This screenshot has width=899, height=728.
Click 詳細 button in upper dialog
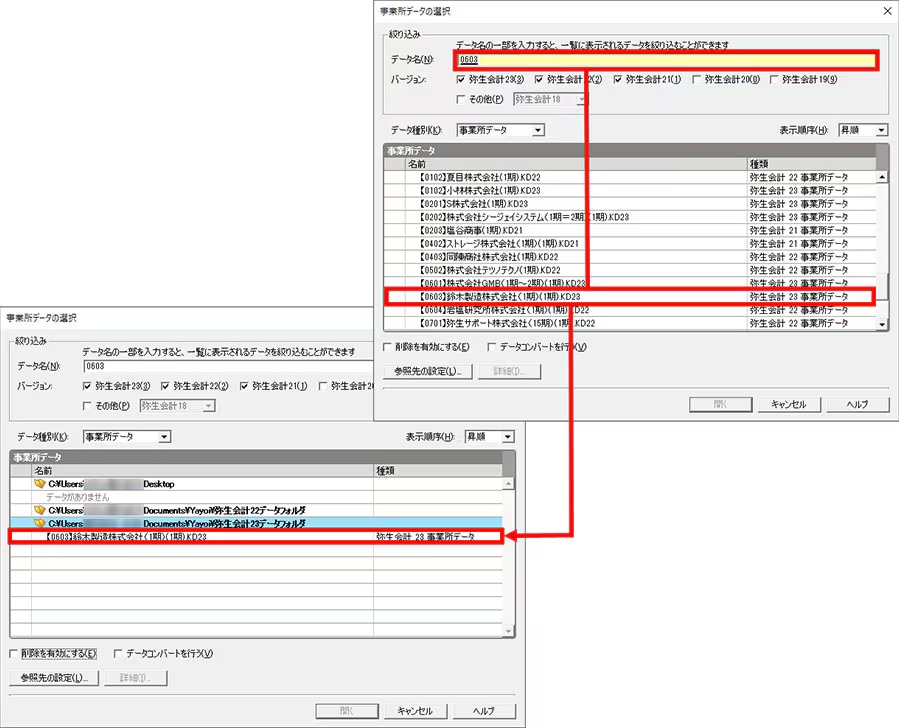coord(509,371)
